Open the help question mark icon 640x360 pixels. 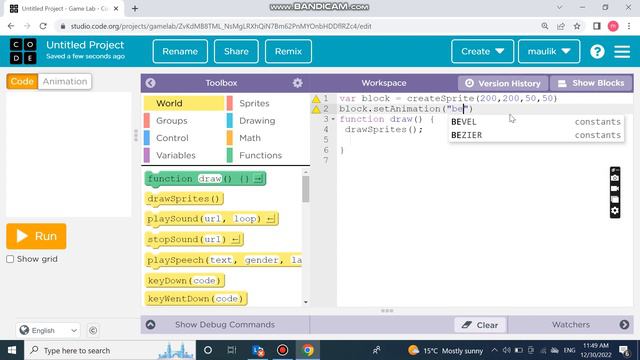[x=597, y=51]
